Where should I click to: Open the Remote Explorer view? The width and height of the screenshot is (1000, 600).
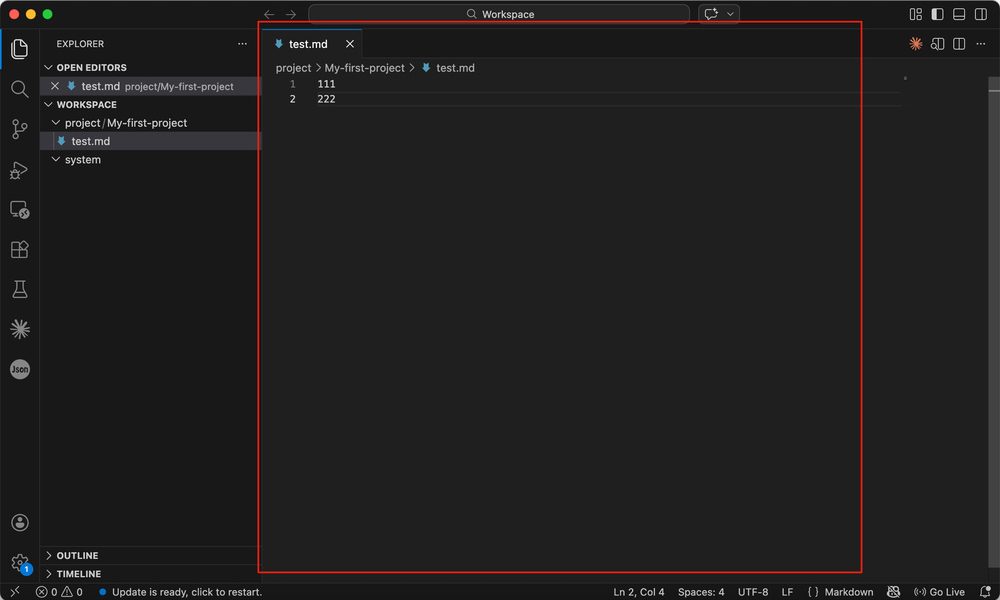click(19, 209)
